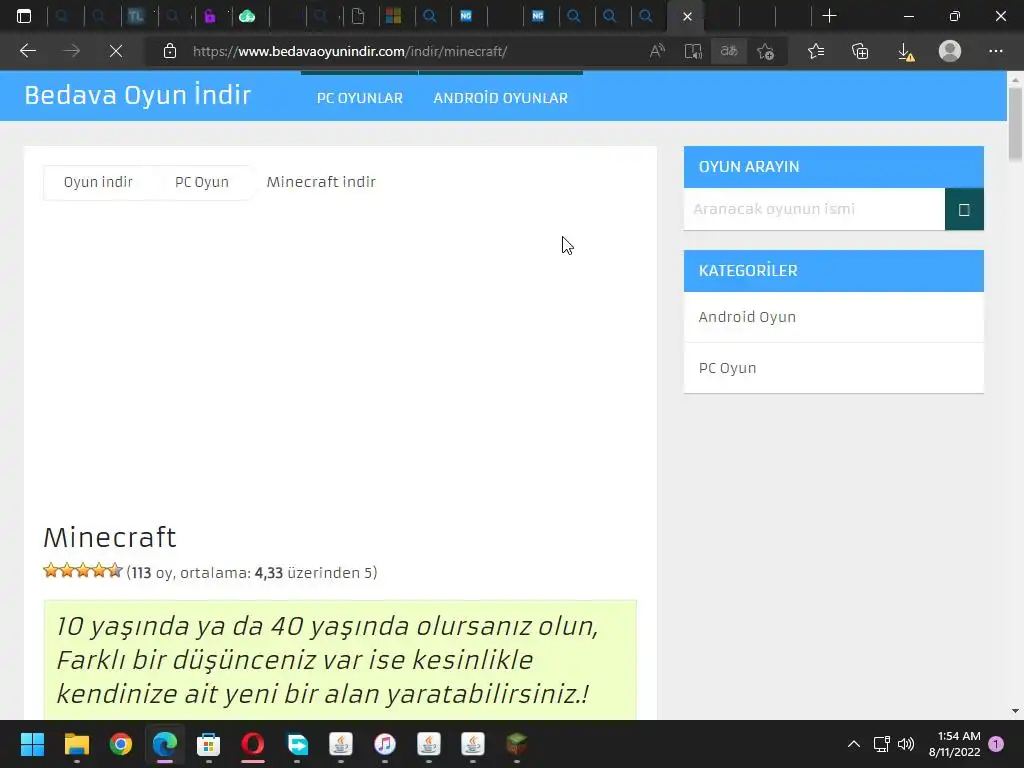This screenshot has height=768, width=1024.
Task: Switch to the TL browser tab
Action: 135,16
